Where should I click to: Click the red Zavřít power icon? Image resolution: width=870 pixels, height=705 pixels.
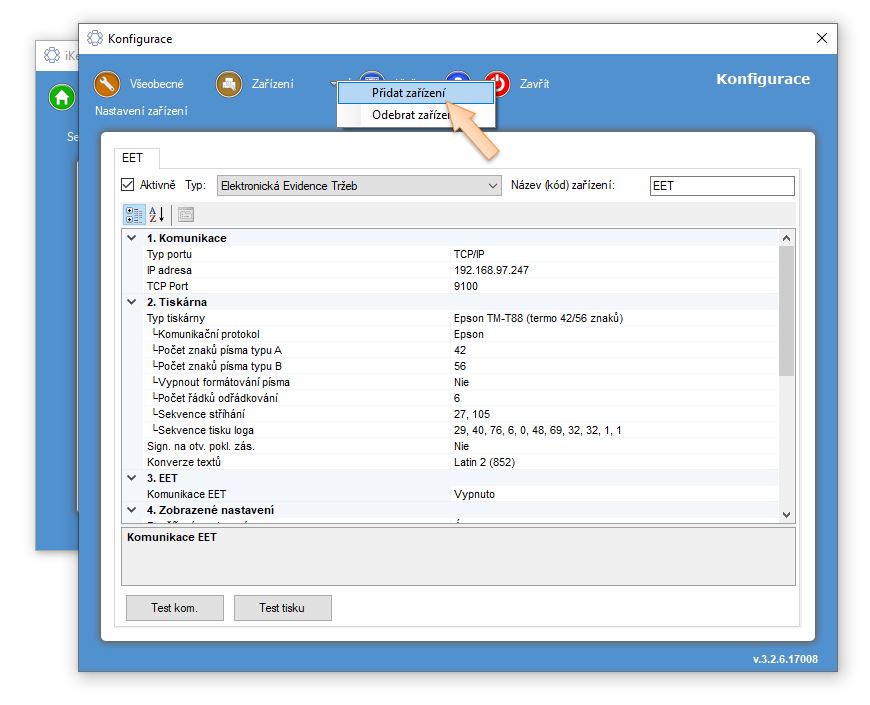tap(497, 84)
